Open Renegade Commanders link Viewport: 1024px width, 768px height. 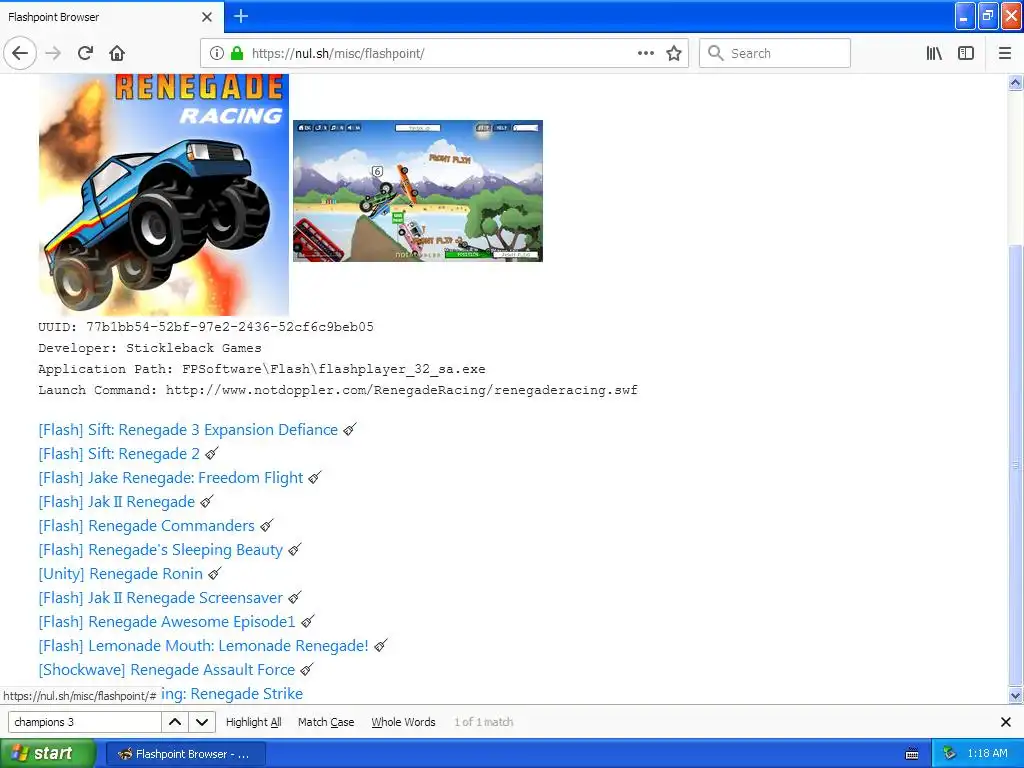pos(146,526)
